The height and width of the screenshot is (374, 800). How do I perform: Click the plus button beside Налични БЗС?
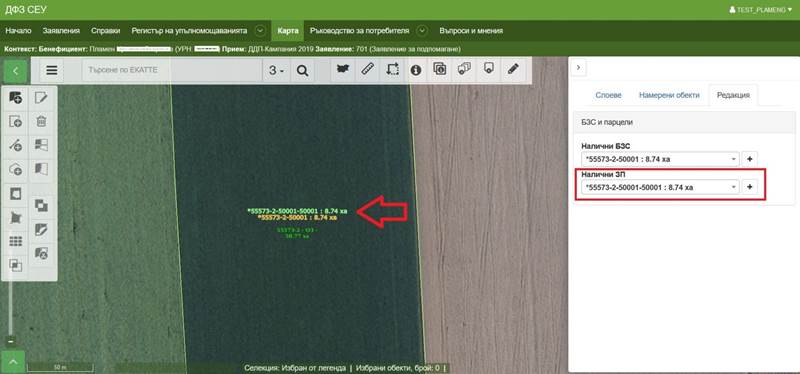coord(749,159)
